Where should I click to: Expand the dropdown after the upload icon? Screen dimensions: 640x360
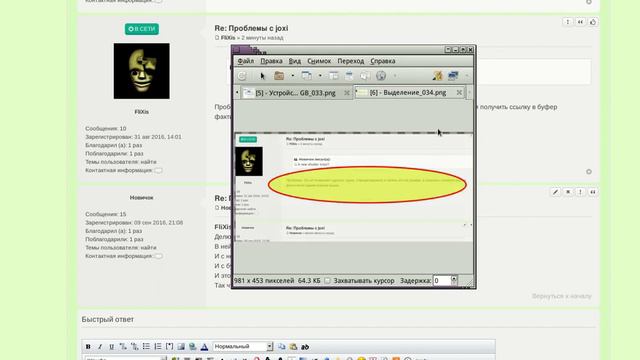(x=467, y=76)
